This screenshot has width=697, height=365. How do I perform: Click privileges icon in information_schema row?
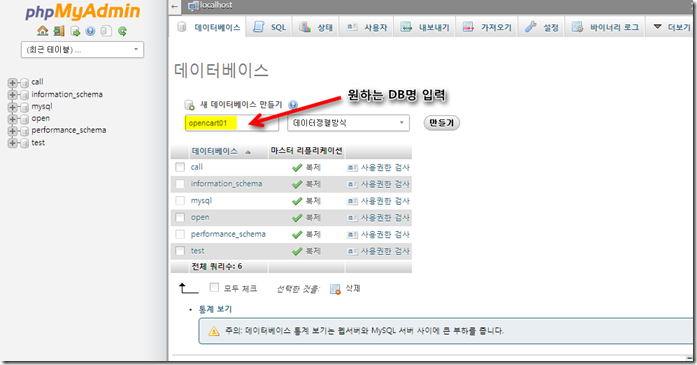pyautogui.click(x=352, y=184)
